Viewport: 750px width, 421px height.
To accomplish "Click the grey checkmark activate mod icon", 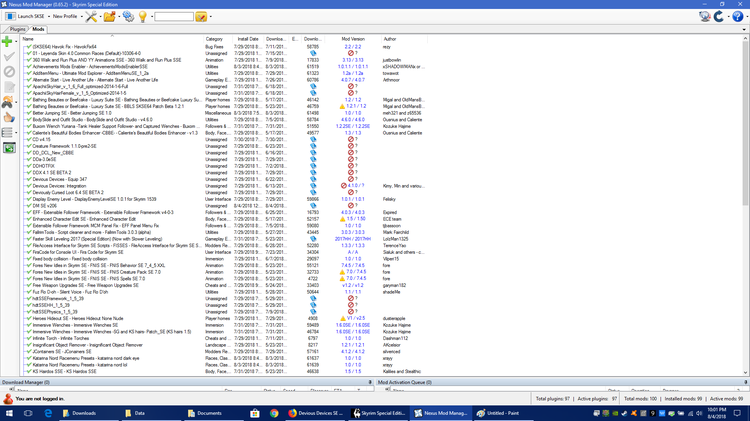I will (9, 56).
